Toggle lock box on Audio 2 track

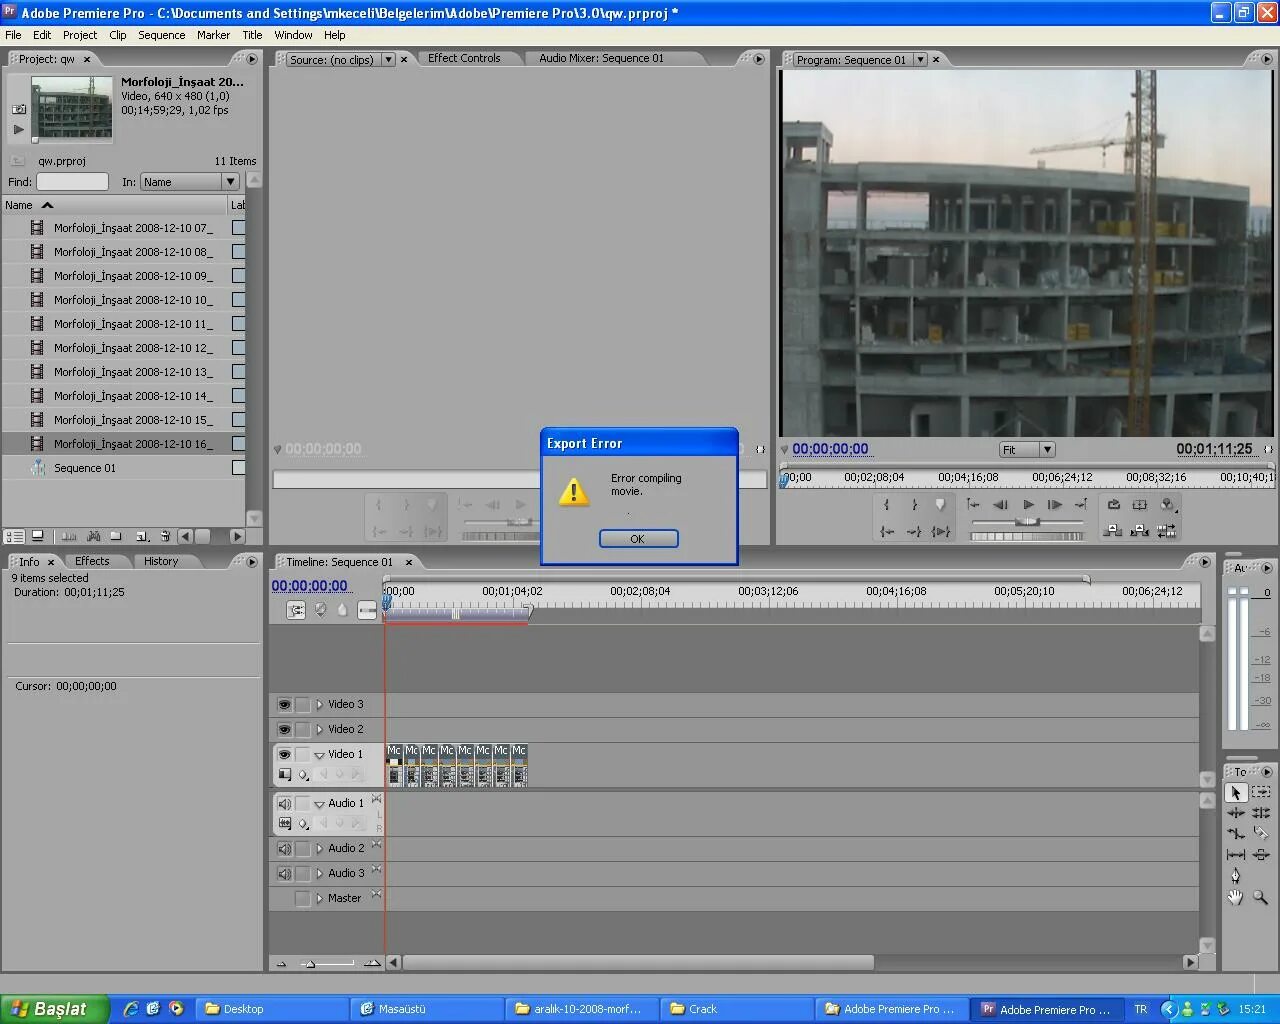click(x=302, y=849)
